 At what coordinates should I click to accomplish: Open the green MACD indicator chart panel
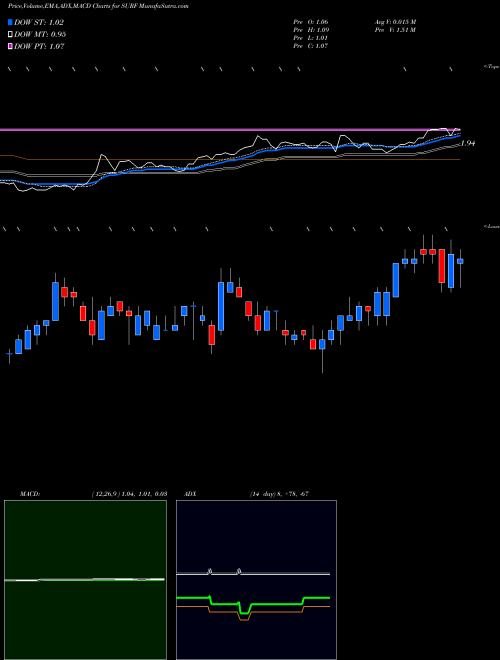coord(85,580)
